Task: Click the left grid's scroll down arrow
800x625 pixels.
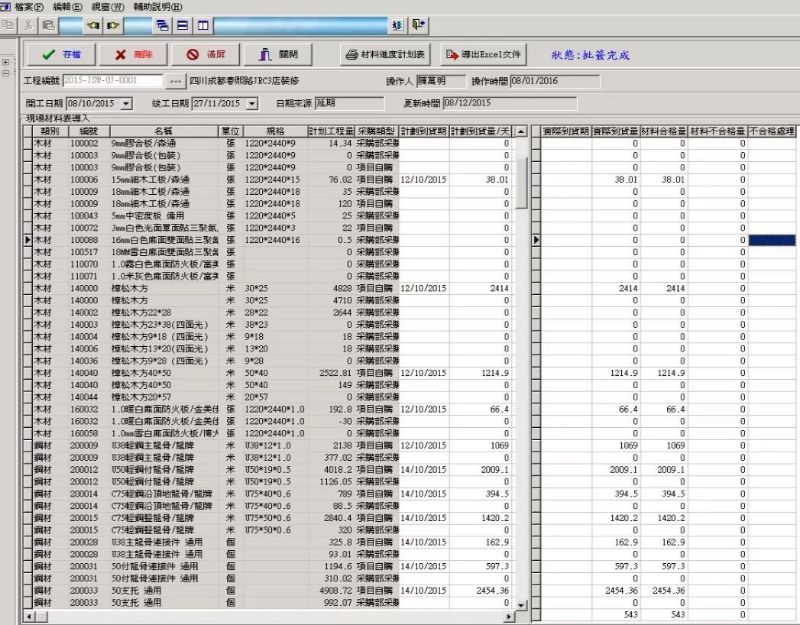Action: 520,605
